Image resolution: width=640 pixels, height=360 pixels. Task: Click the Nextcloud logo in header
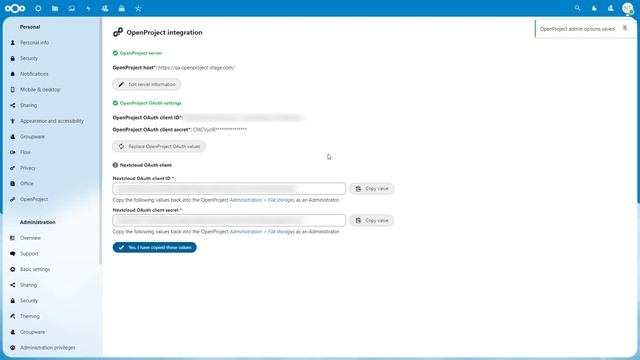coord(15,8)
